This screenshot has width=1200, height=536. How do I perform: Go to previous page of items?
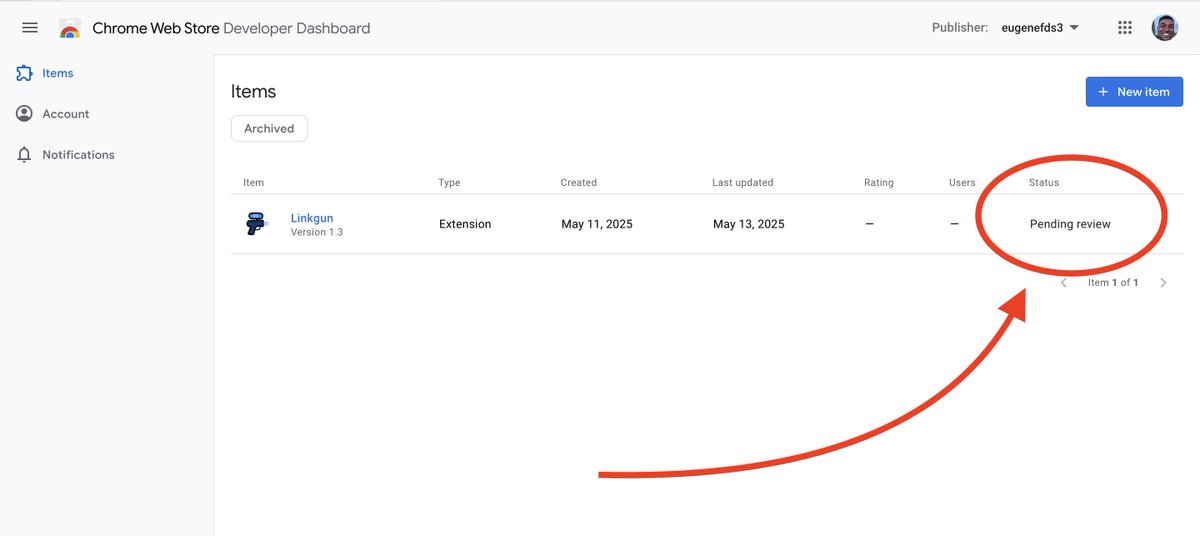coord(1064,283)
